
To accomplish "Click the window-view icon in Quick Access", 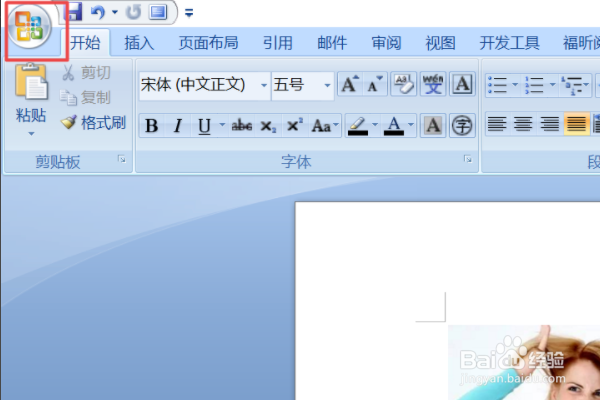I will (x=158, y=12).
